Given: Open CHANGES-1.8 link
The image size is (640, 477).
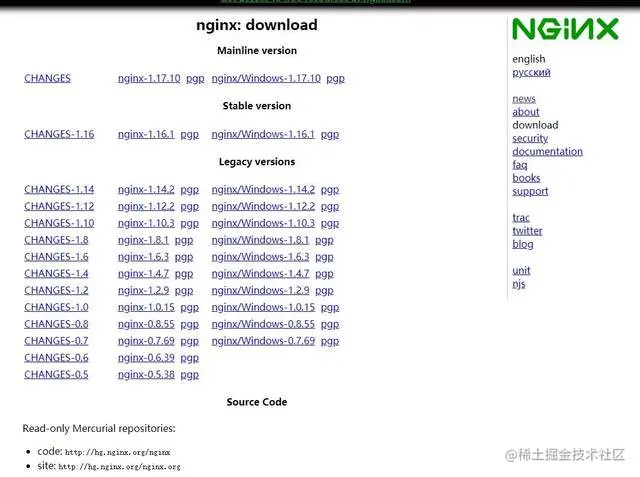Looking at the screenshot, I should coord(56,240).
